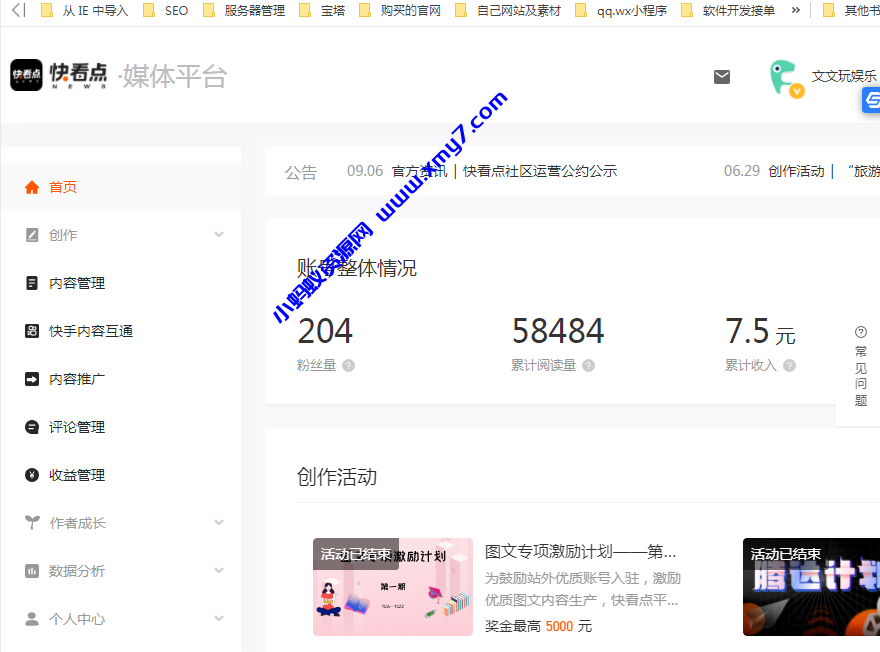Click the 作者成长 growth icon
The height and width of the screenshot is (652, 880).
tap(30, 522)
